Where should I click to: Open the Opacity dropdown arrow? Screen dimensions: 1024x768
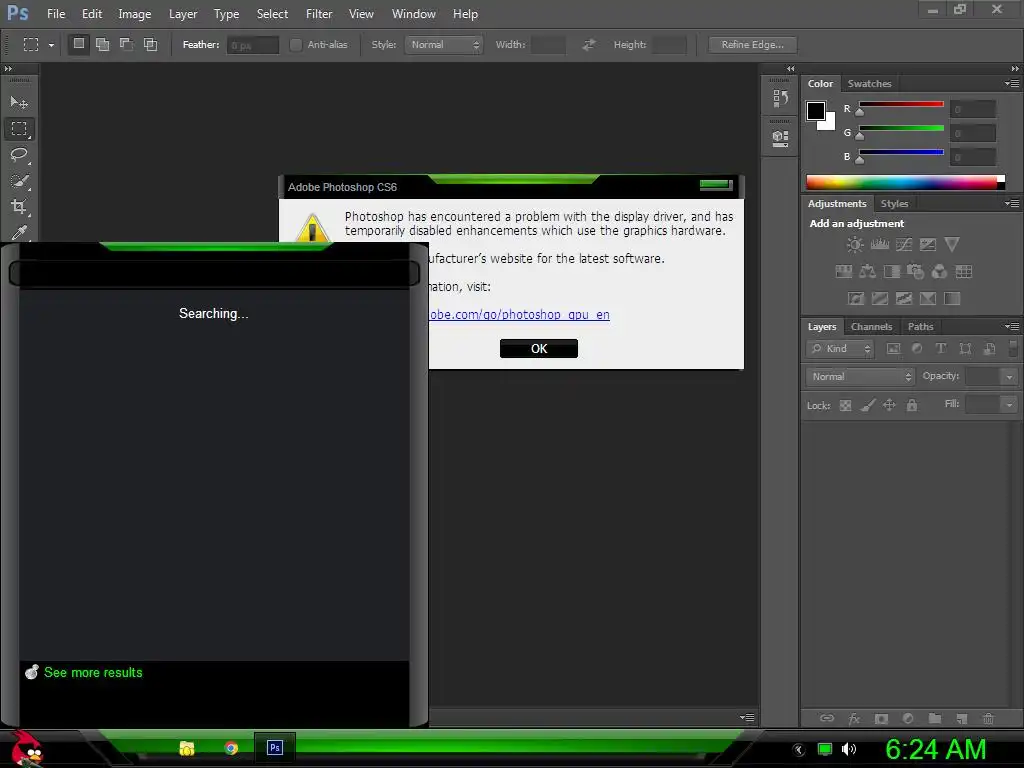[1009, 377]
